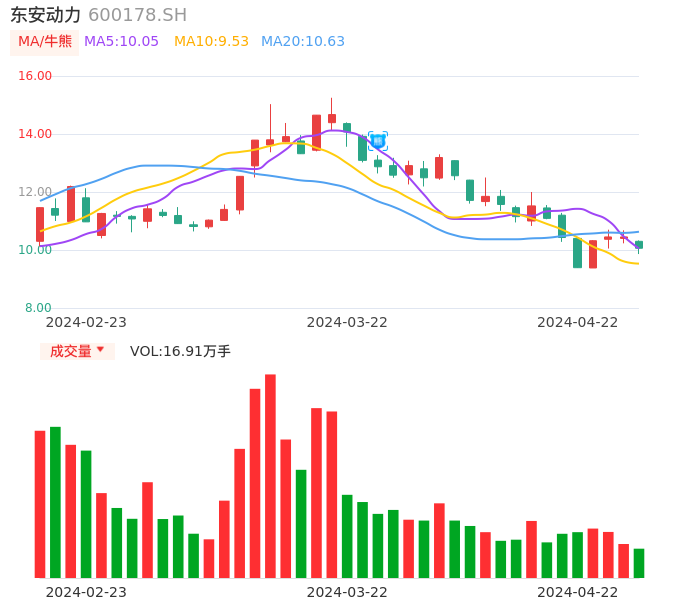Click the VOL:16.91万手 volume readout
Image resolution: width=686 pixels, height=606 pixels.
(x=180, y=351)
